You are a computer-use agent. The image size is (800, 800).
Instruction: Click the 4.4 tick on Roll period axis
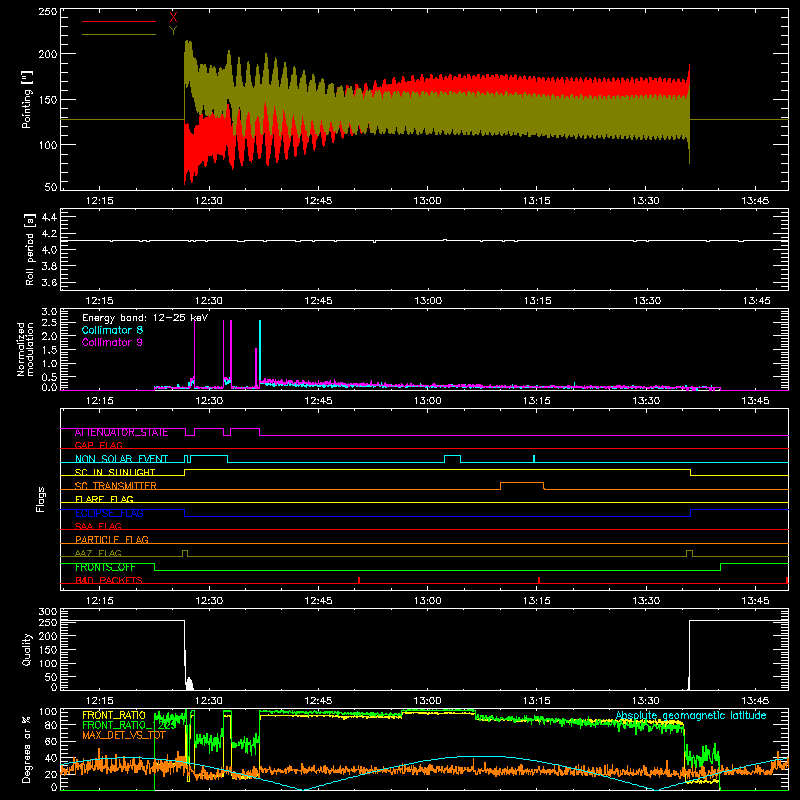(x=49, y=217)
